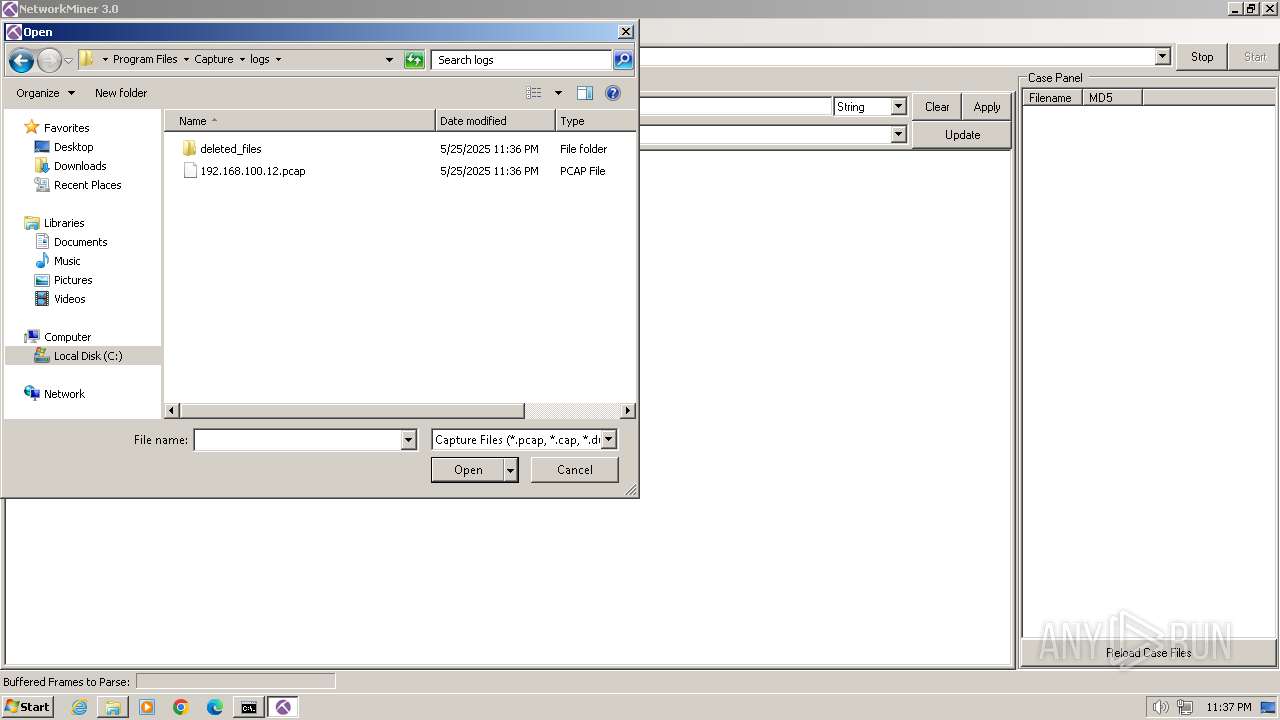The image size is (1280, 720).
Task: Expand the File name dropdown arrow
Action: [x=408, y=440]
